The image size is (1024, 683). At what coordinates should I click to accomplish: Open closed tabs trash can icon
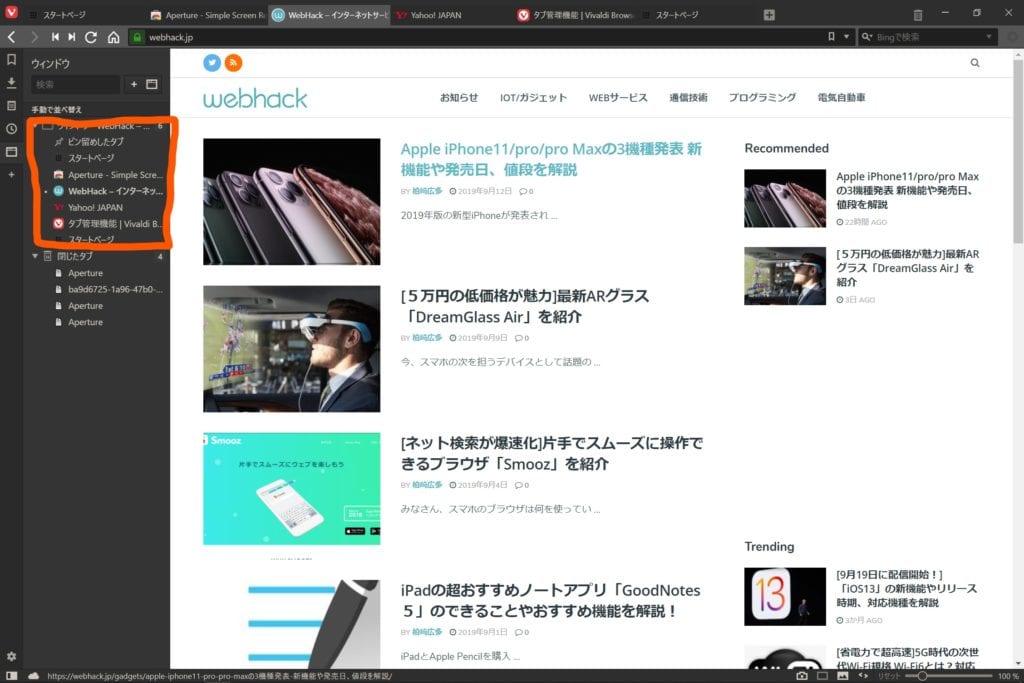click(x=918, y=15)
